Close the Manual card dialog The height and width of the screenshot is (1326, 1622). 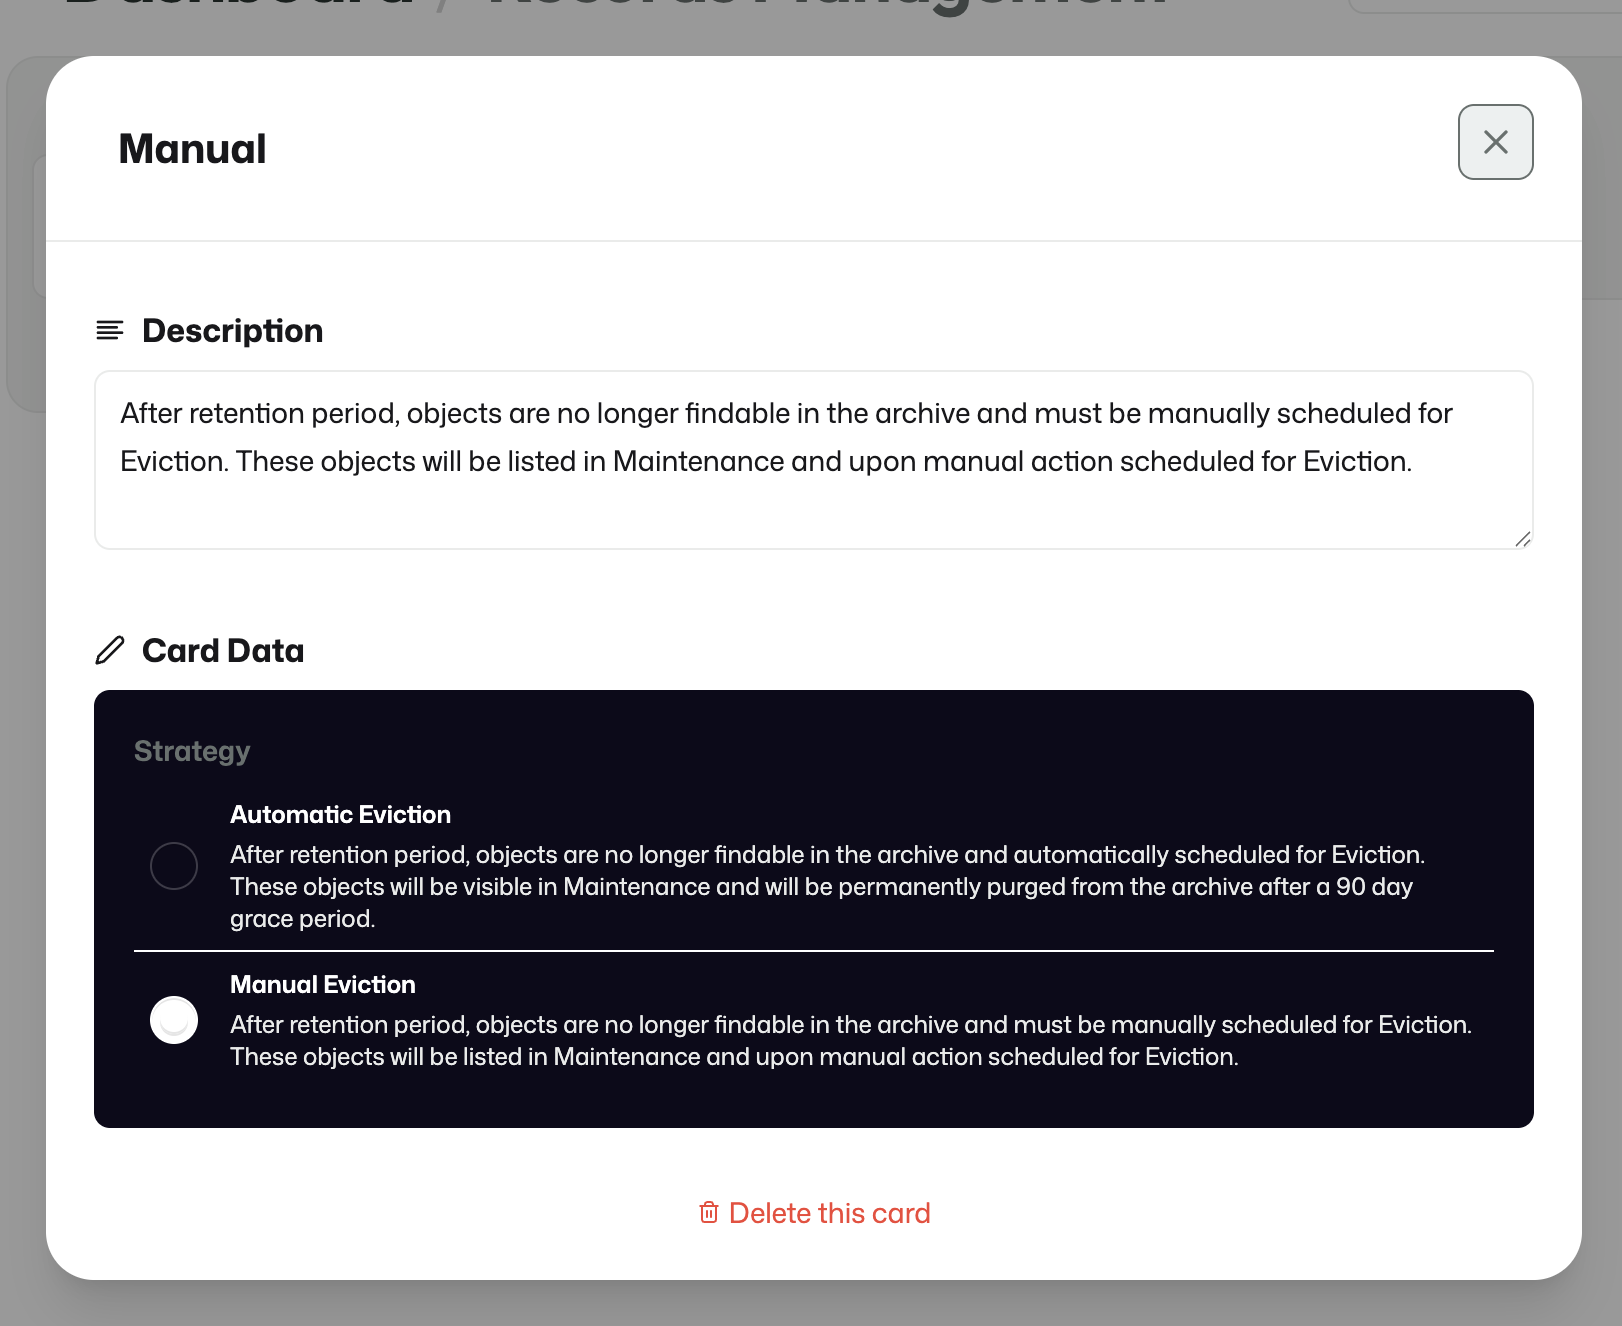tap(1495, 142)
